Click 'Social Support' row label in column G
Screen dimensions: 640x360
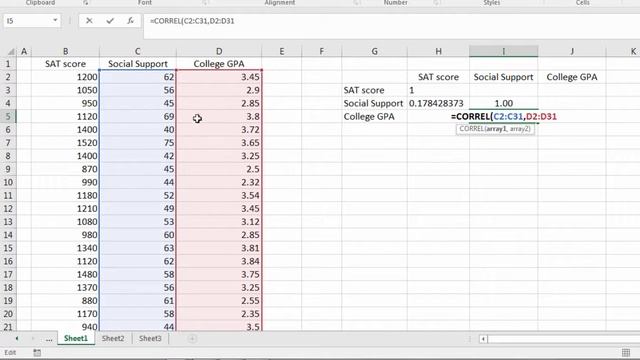coord(374,103)
